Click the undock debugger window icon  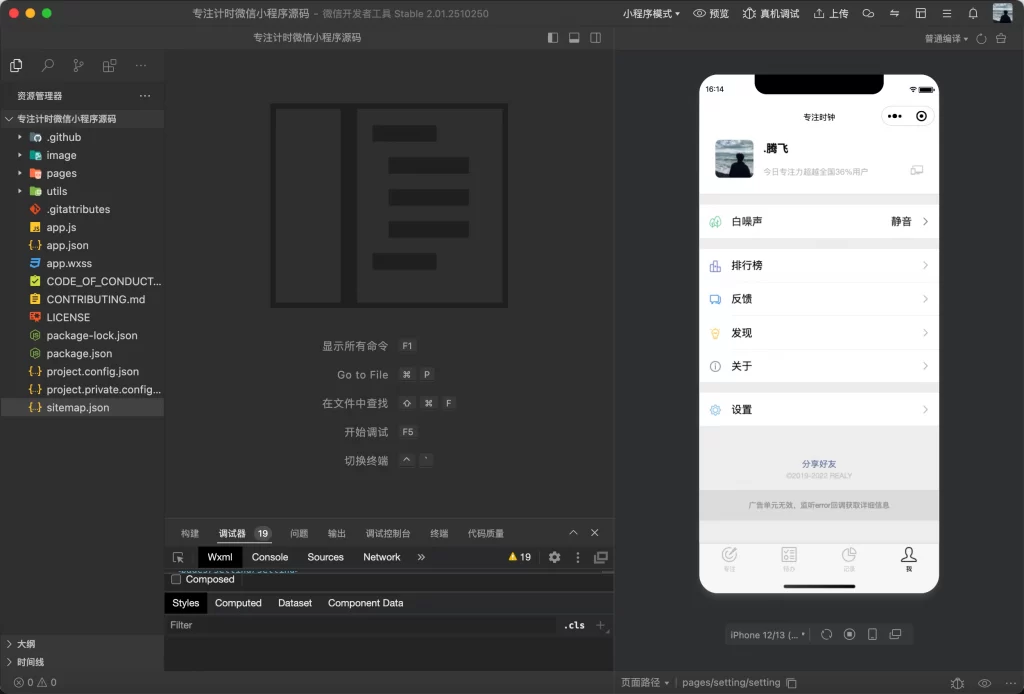[601, 557]
